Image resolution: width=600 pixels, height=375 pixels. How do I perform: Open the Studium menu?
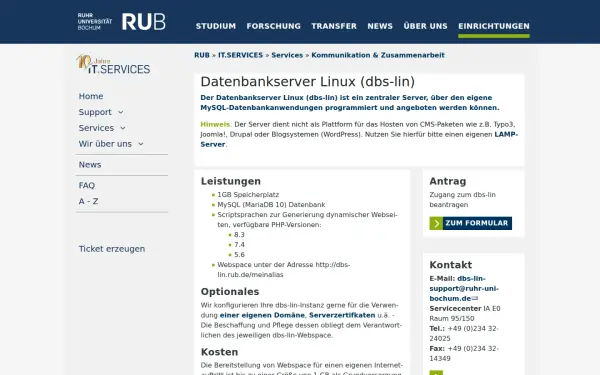pos(216,26)
